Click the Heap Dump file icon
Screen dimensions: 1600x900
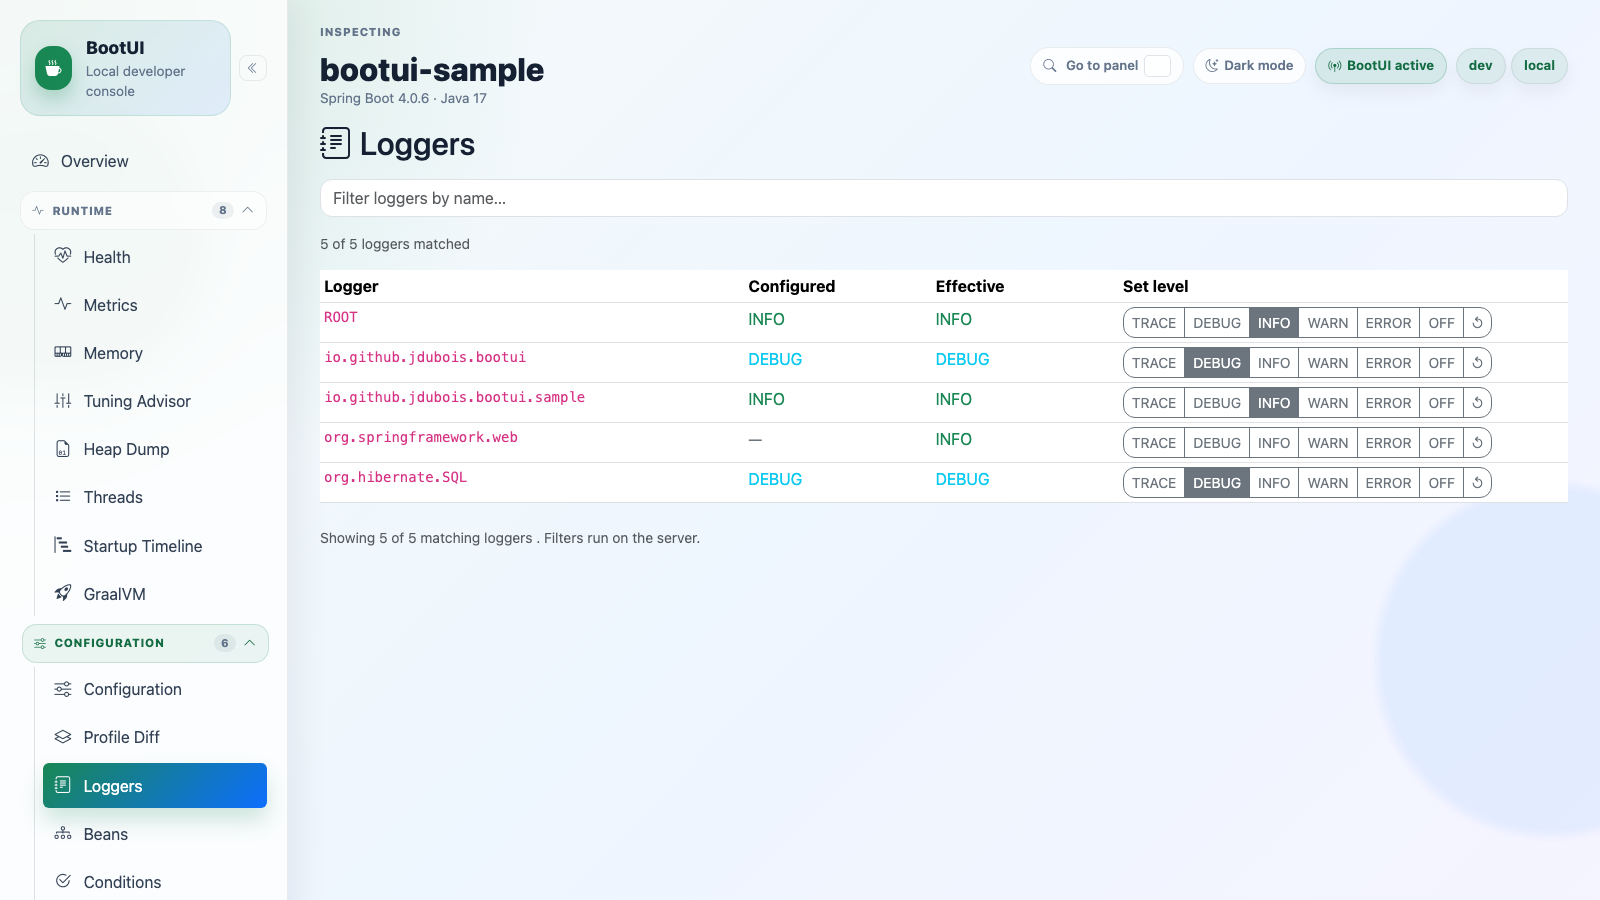coord(63,448)
